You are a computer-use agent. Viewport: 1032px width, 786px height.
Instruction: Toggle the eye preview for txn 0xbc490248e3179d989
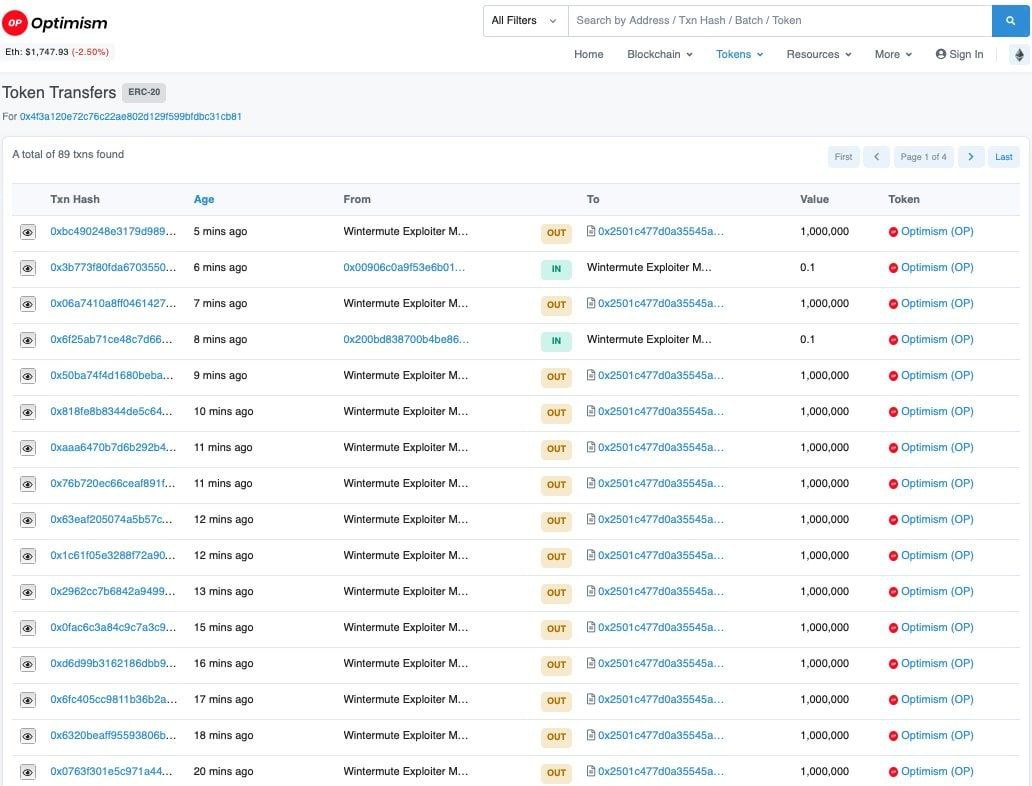28,232
